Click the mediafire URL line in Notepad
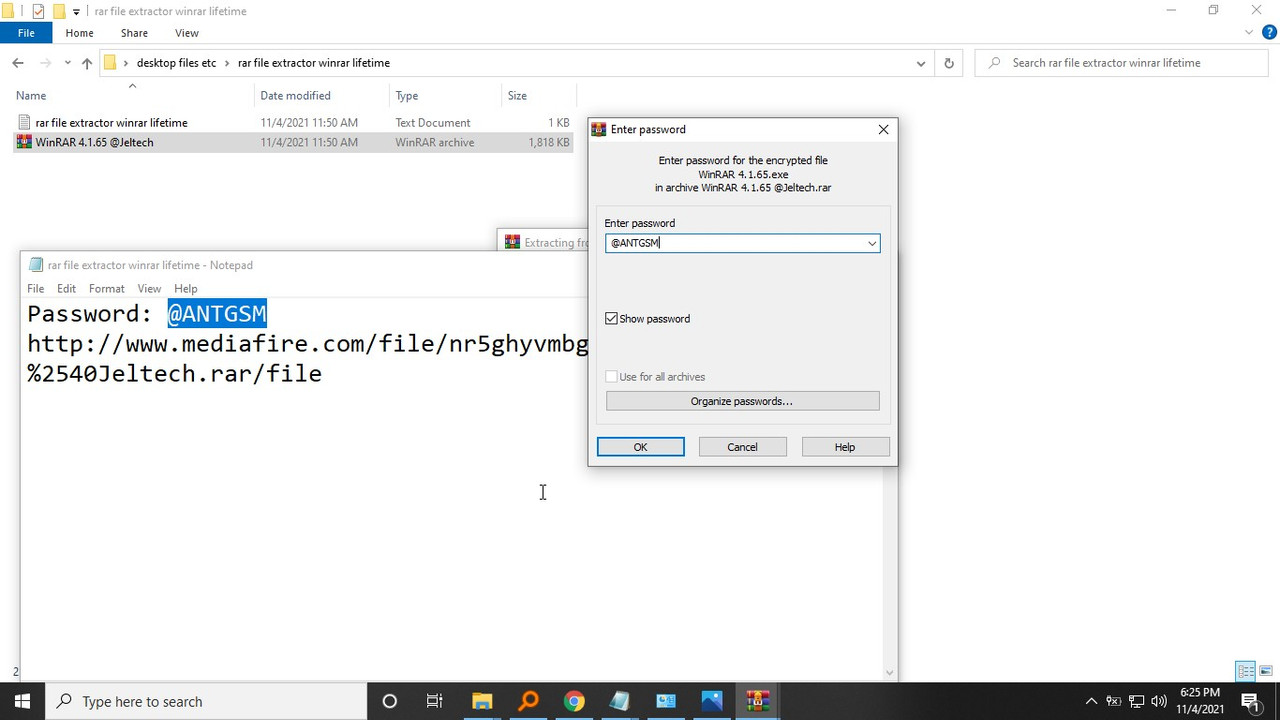The width and height of the screenshot is (1280, 720). pyautogui.click(x=307, y=344)
